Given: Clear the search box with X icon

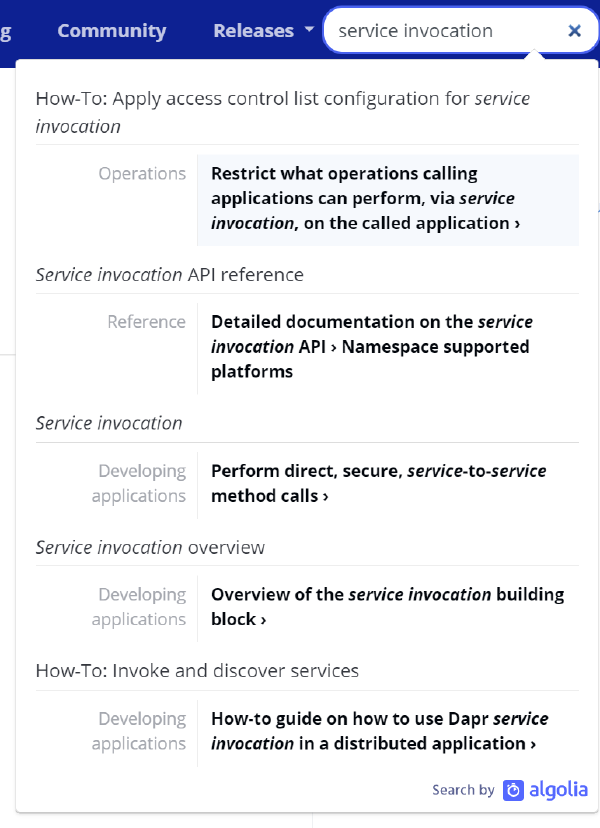Looking at the screenshot, I should click(574, 31).
